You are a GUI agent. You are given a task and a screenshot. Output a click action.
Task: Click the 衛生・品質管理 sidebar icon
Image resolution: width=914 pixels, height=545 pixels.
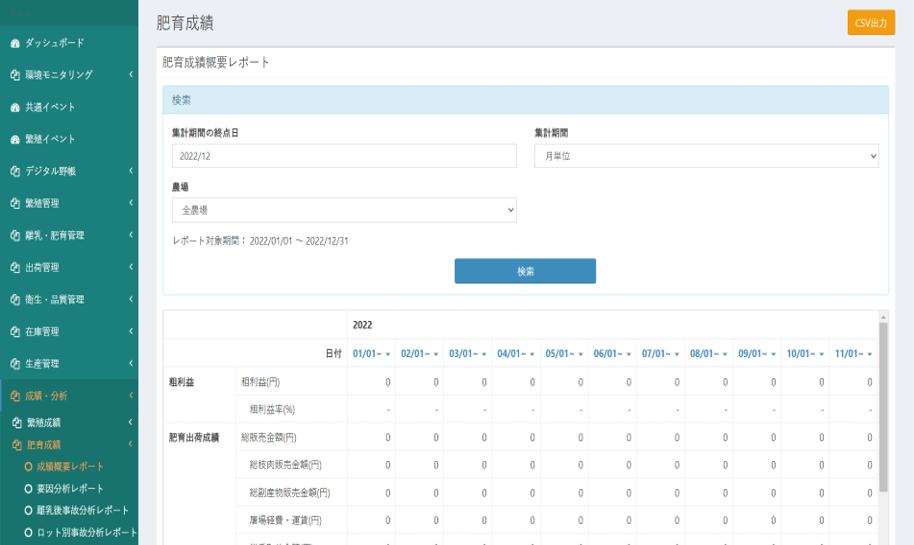(x=15, y=300)
